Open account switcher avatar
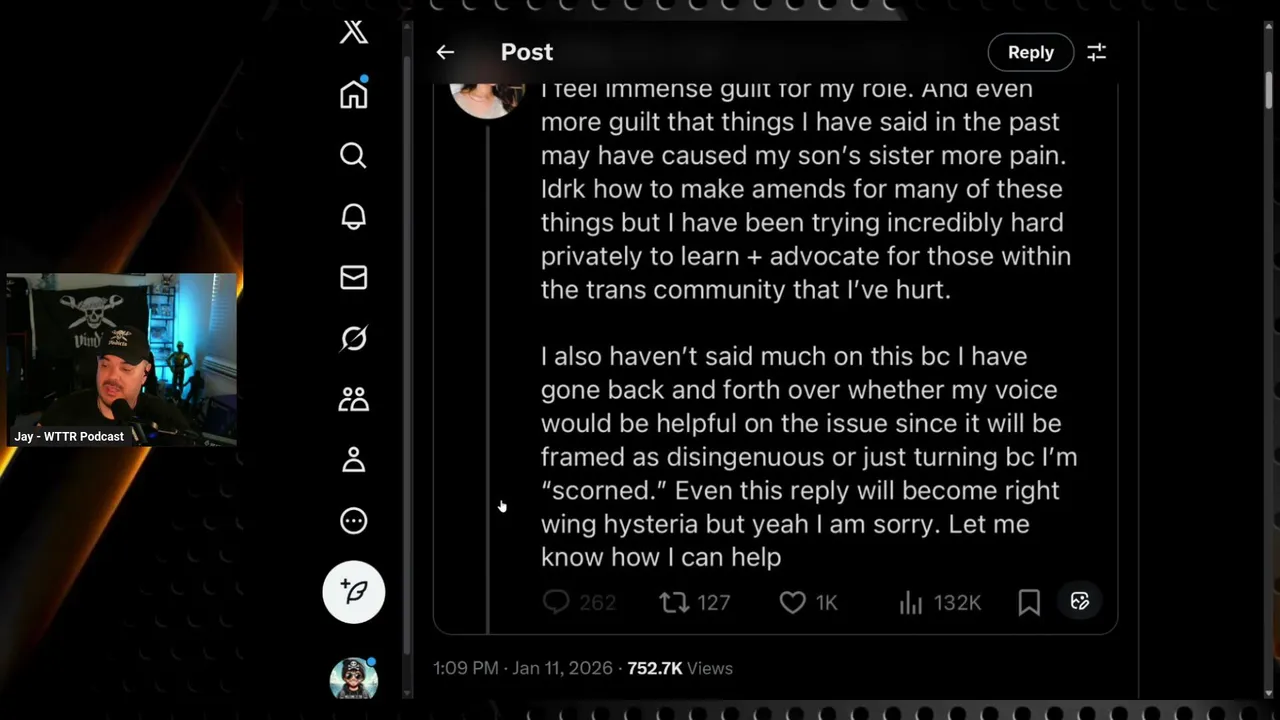This screenshot has width=1280, height=720. click(354, 680)
